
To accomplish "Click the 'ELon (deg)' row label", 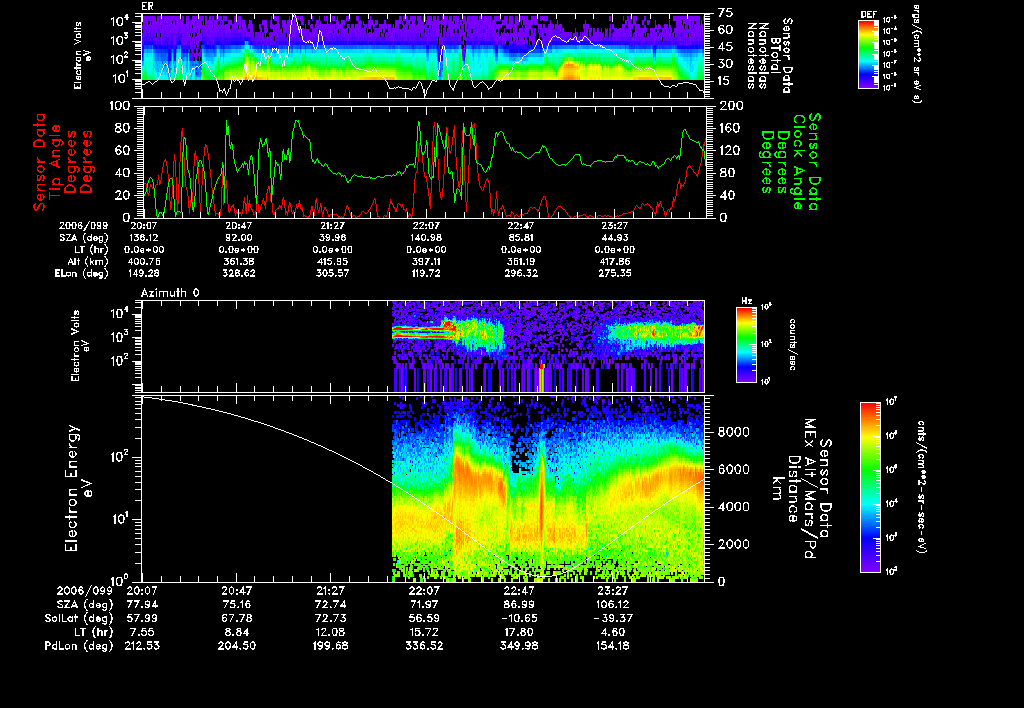I will click(82, 273).
